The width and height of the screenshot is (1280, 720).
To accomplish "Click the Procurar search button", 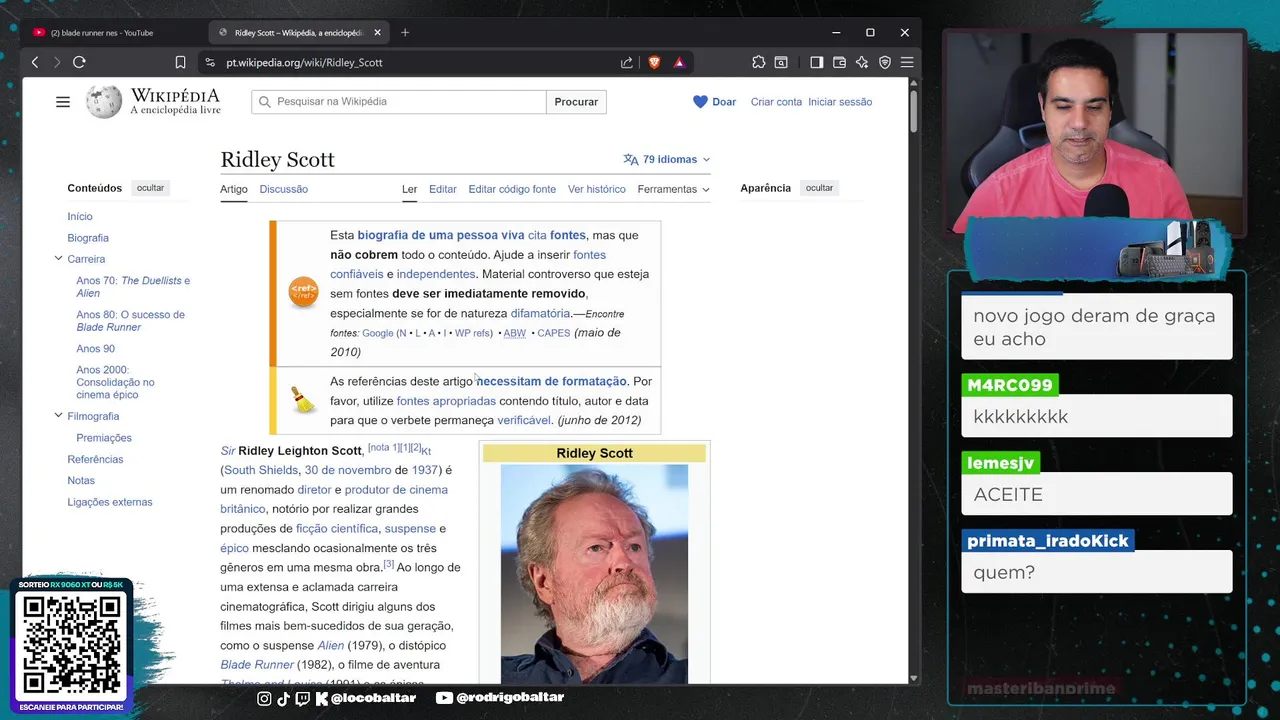I will (x=576, y=102).
